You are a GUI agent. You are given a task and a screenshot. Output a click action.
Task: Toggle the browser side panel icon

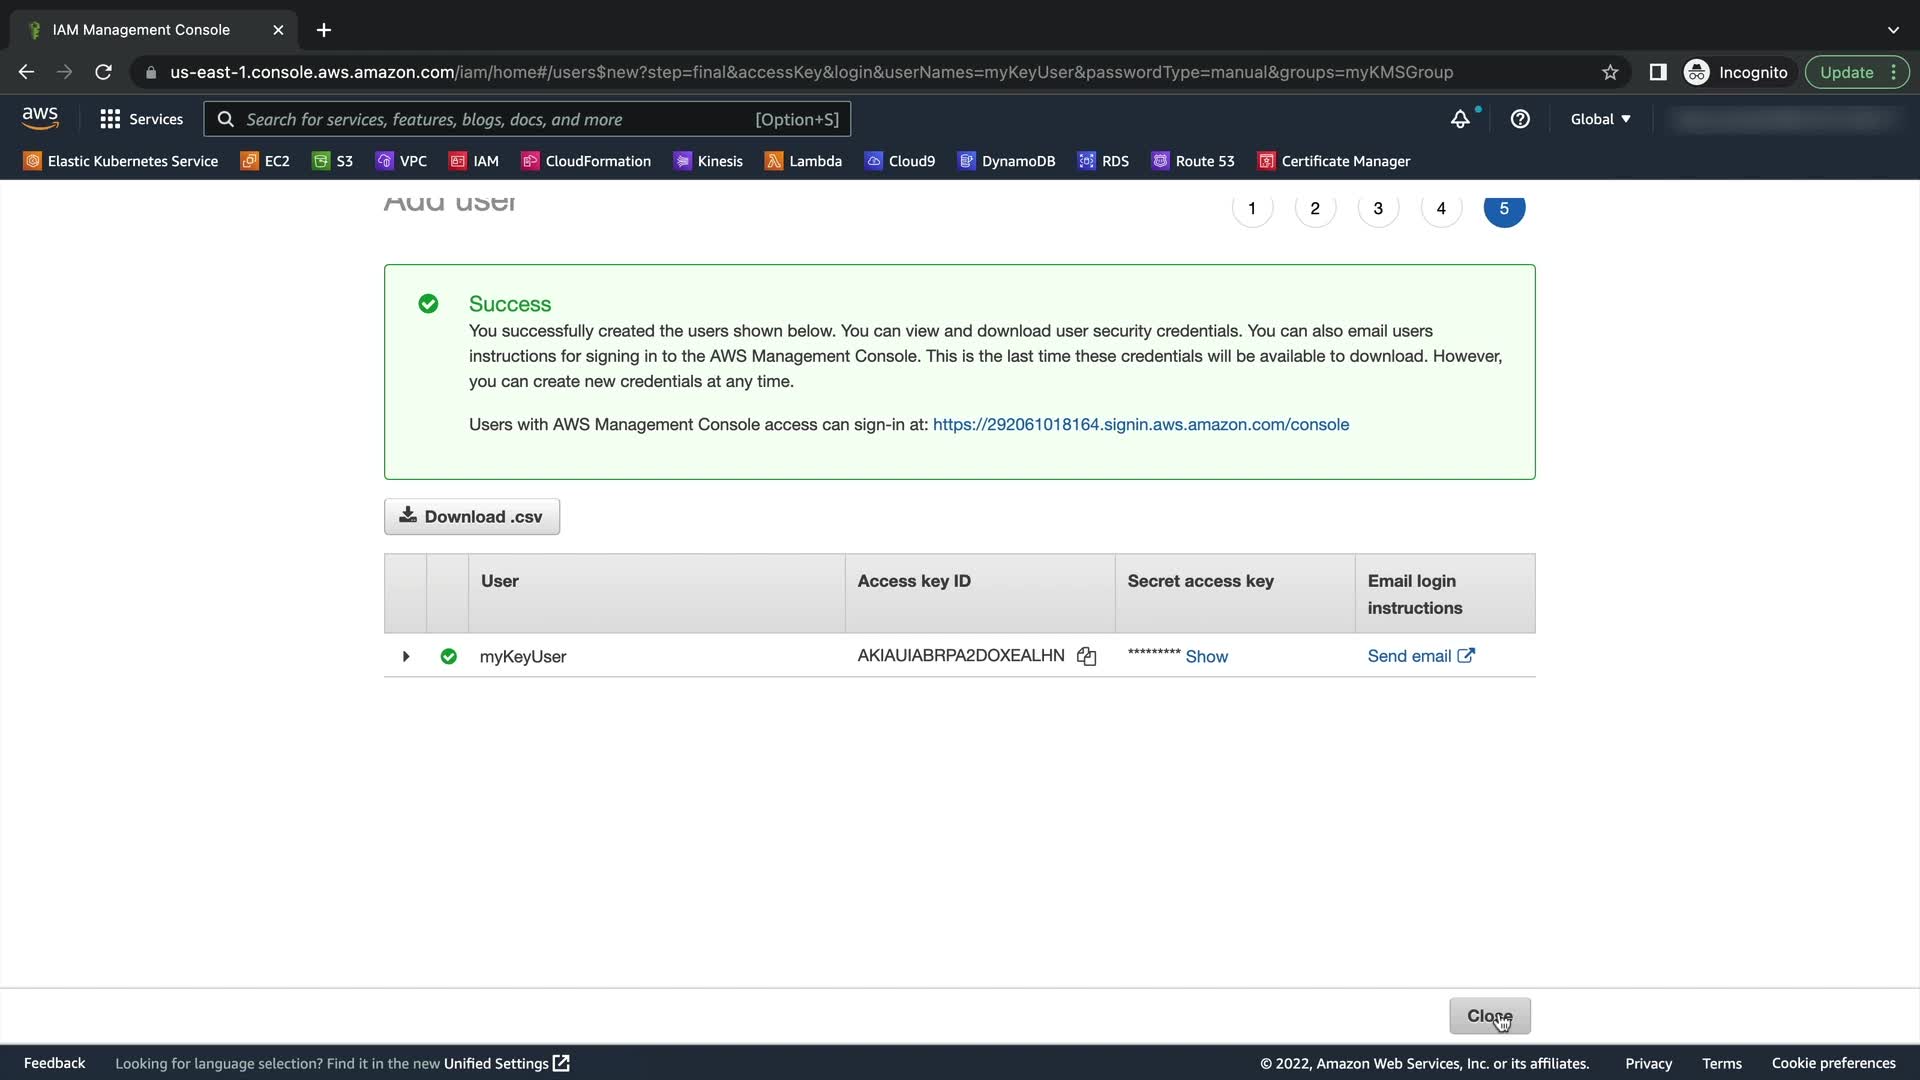coord(1657,72)
